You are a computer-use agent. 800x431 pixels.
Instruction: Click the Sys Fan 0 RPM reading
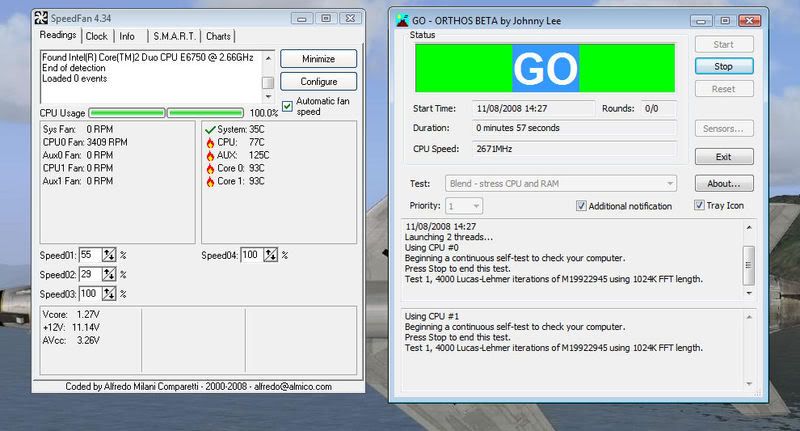[x=78, y=130]
